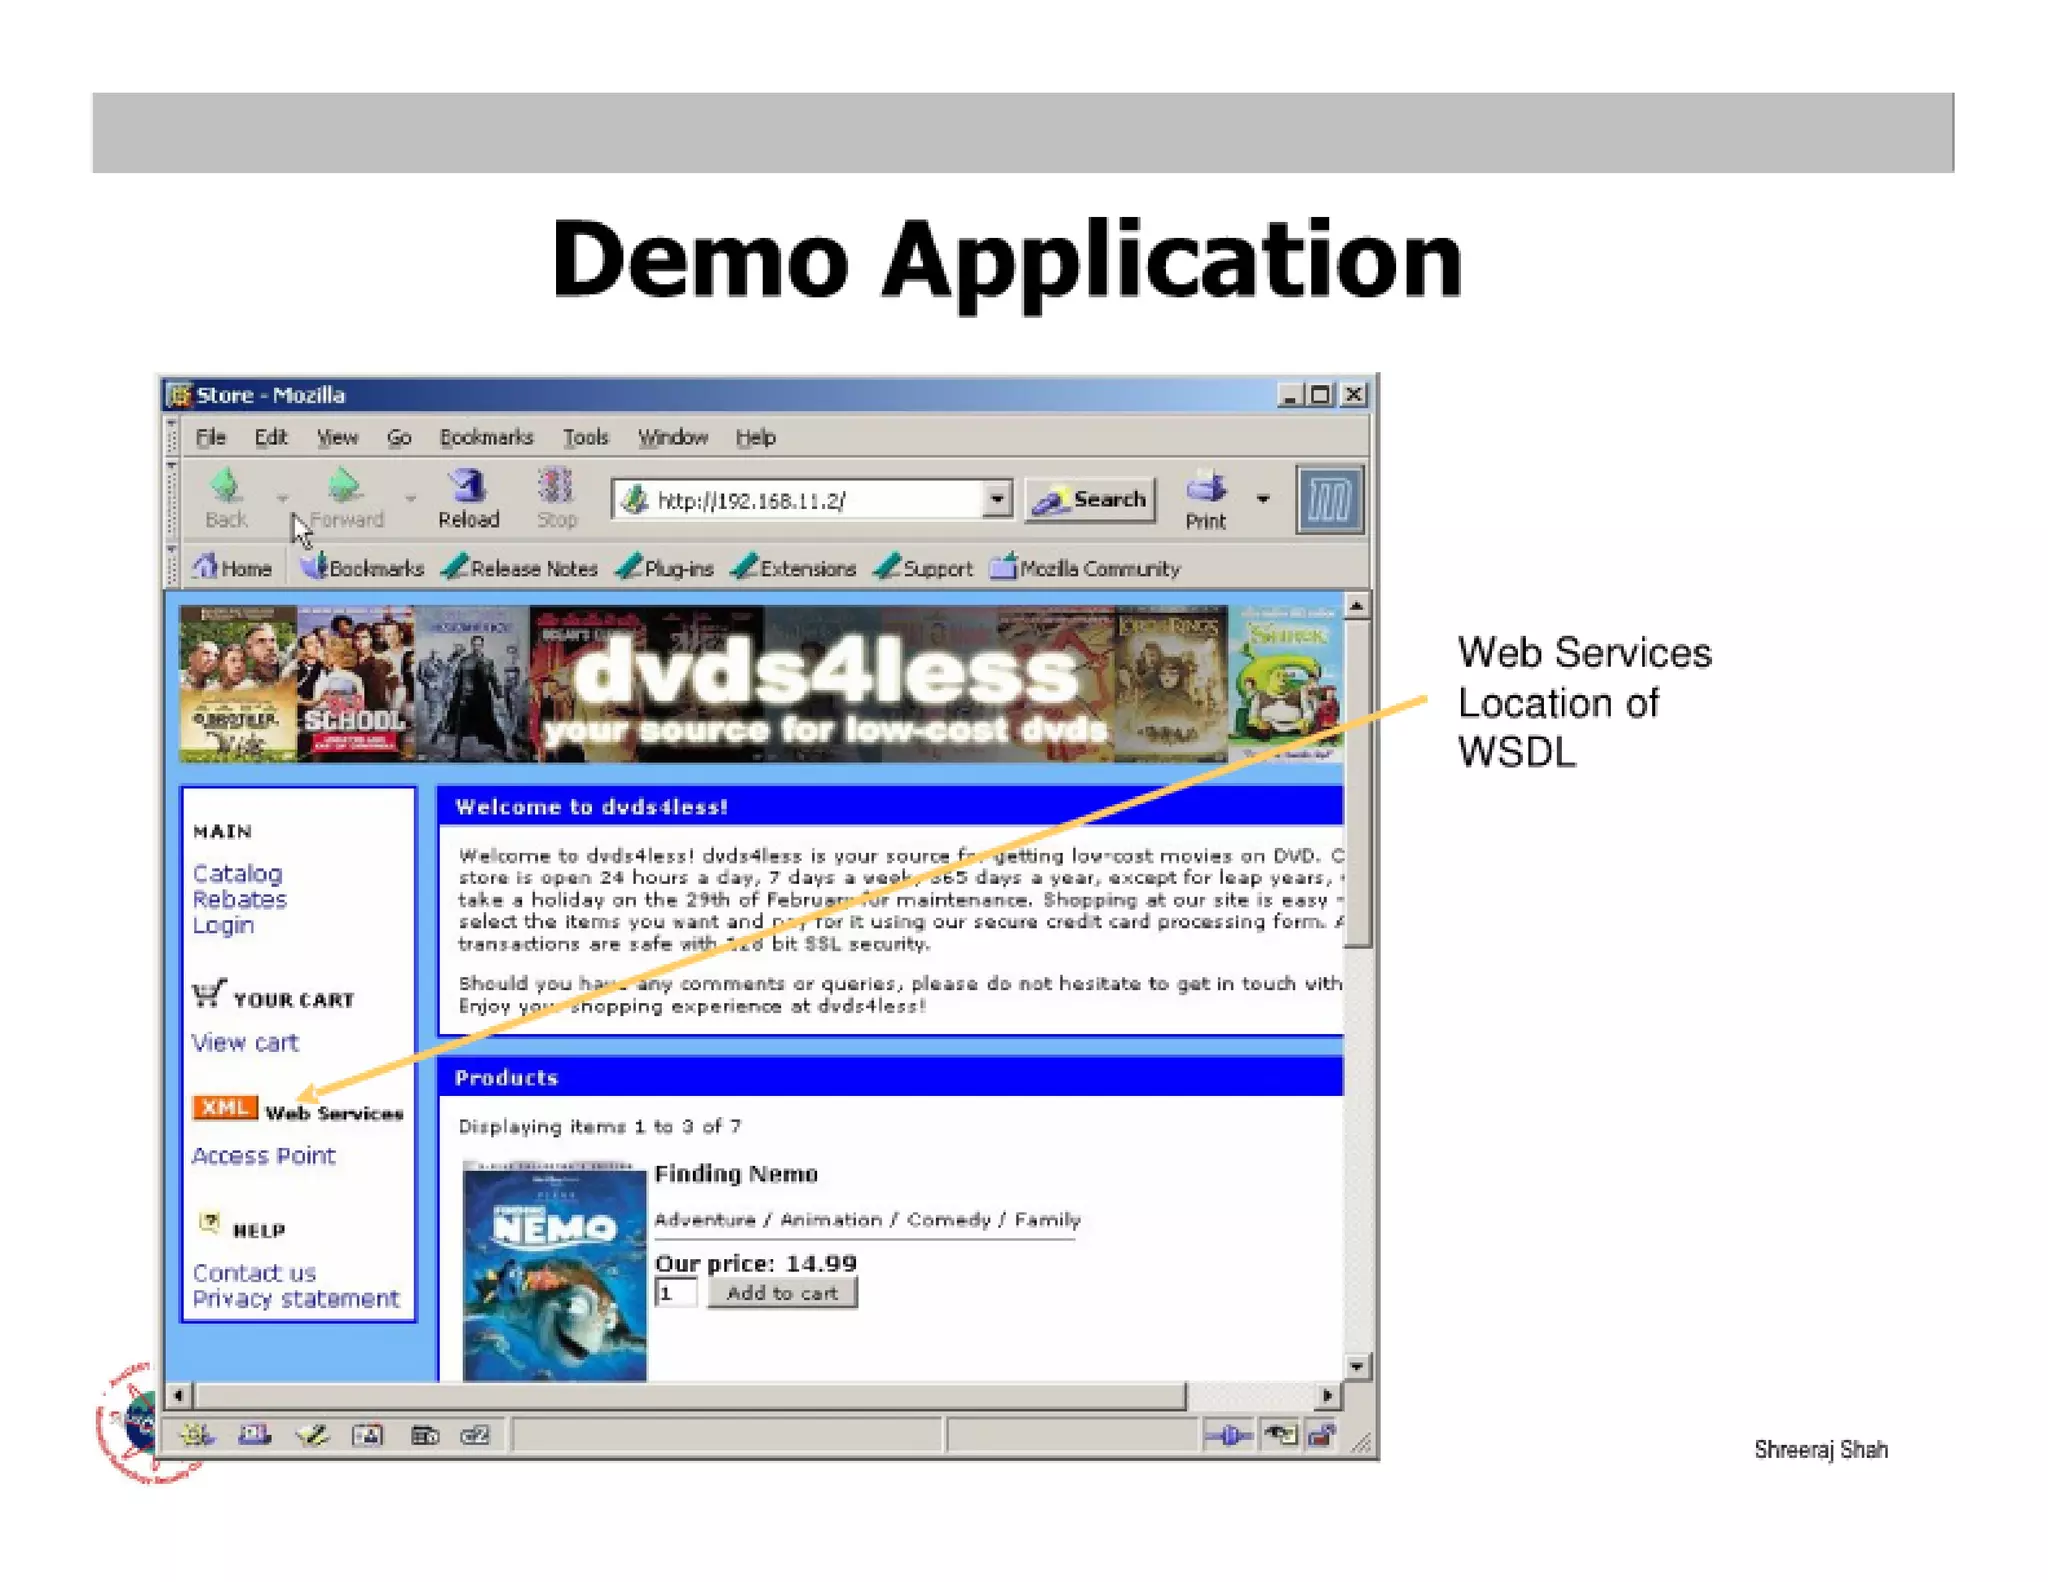Open the Window menu

[673, 437]
